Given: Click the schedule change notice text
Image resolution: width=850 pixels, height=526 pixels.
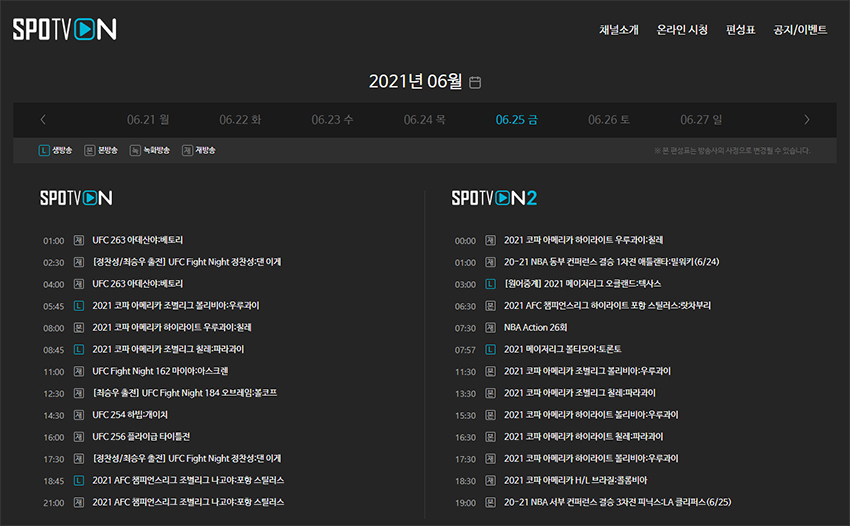Looking at the screenshot, I should coord(732,151).
